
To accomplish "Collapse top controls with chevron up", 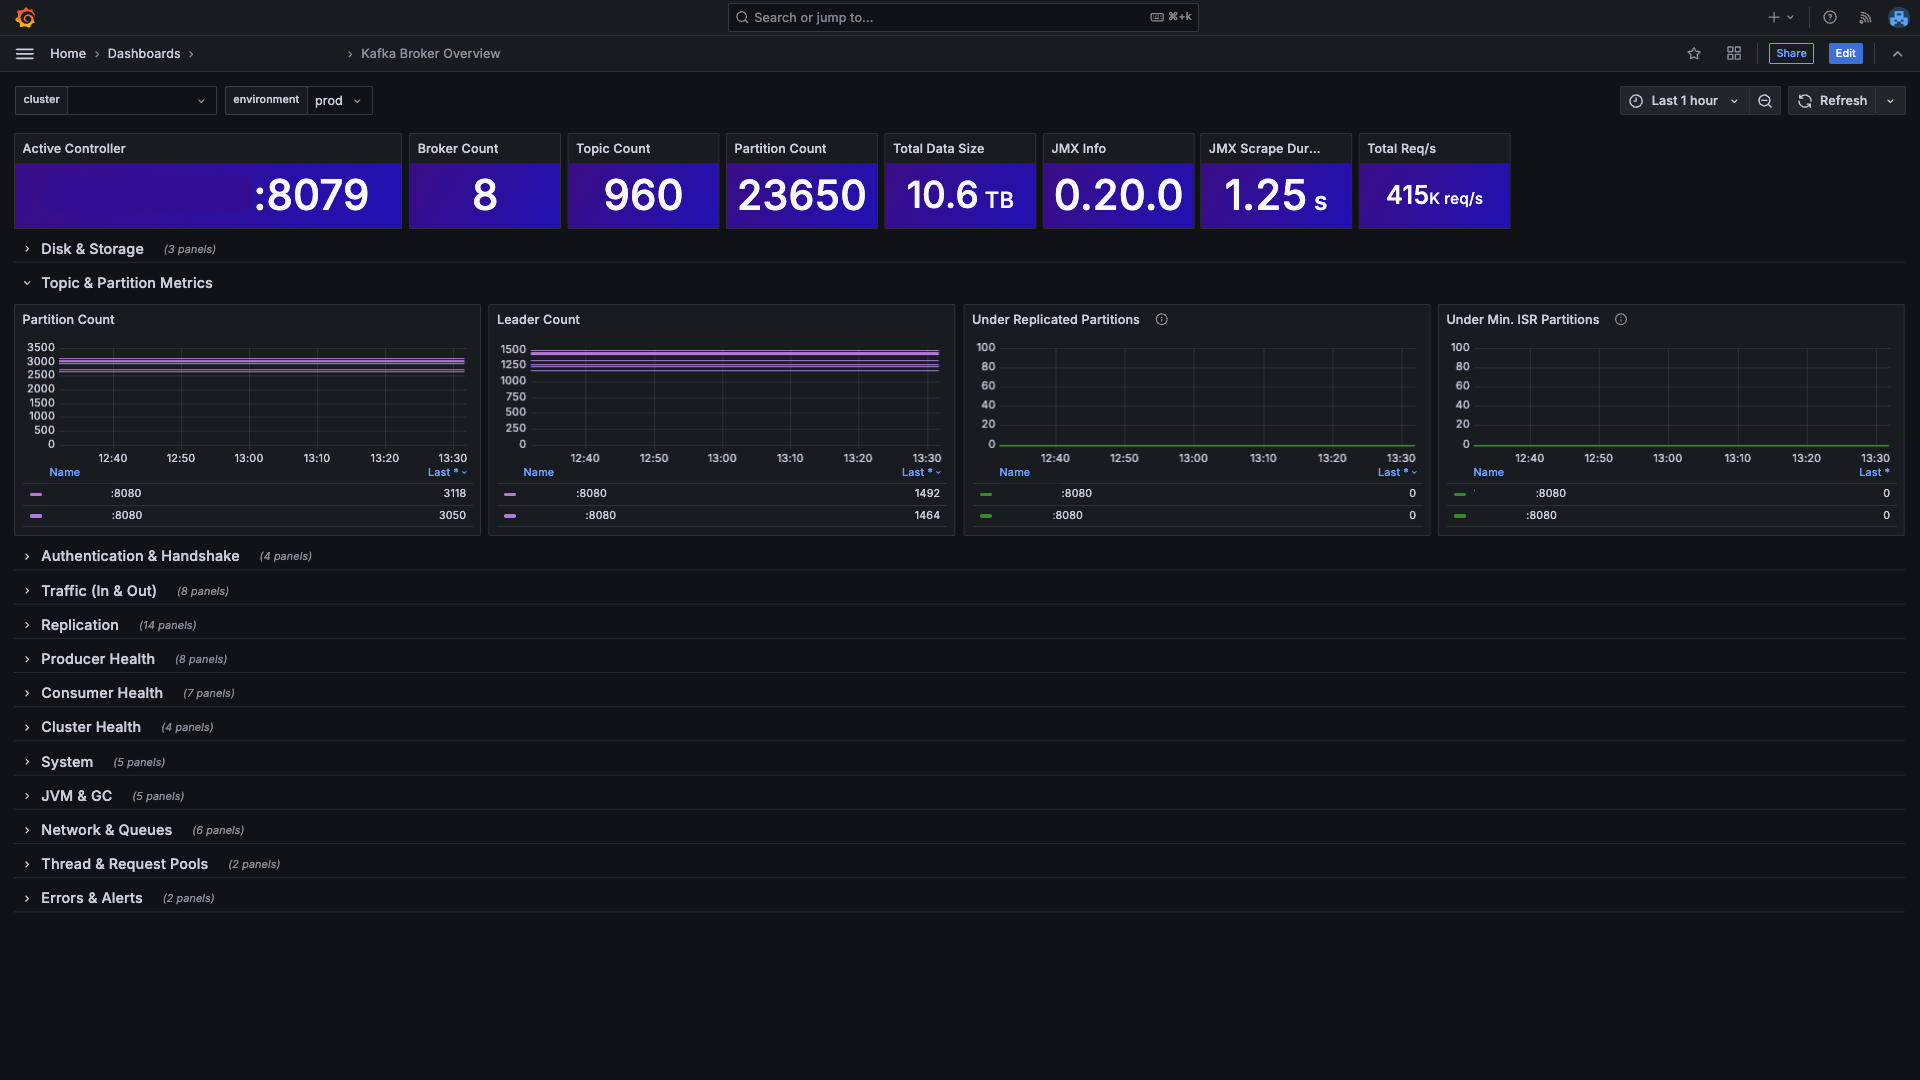I will tap(1897, 54).
